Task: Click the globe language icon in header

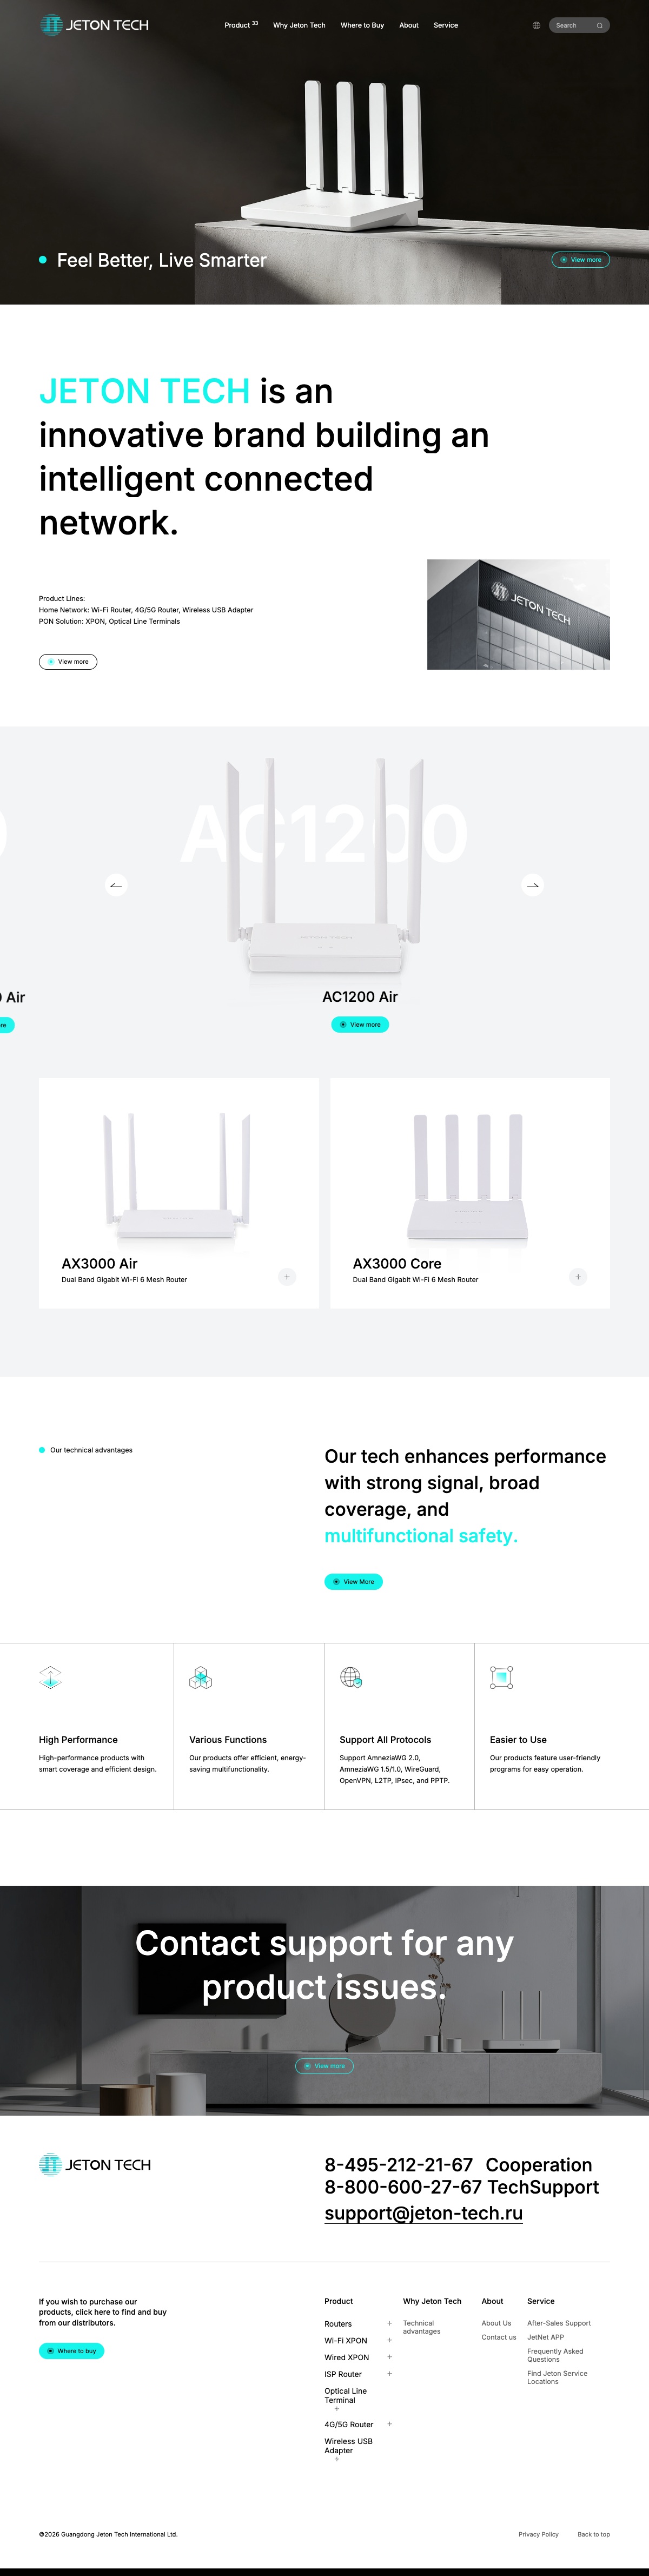Action: click(536, 25)
